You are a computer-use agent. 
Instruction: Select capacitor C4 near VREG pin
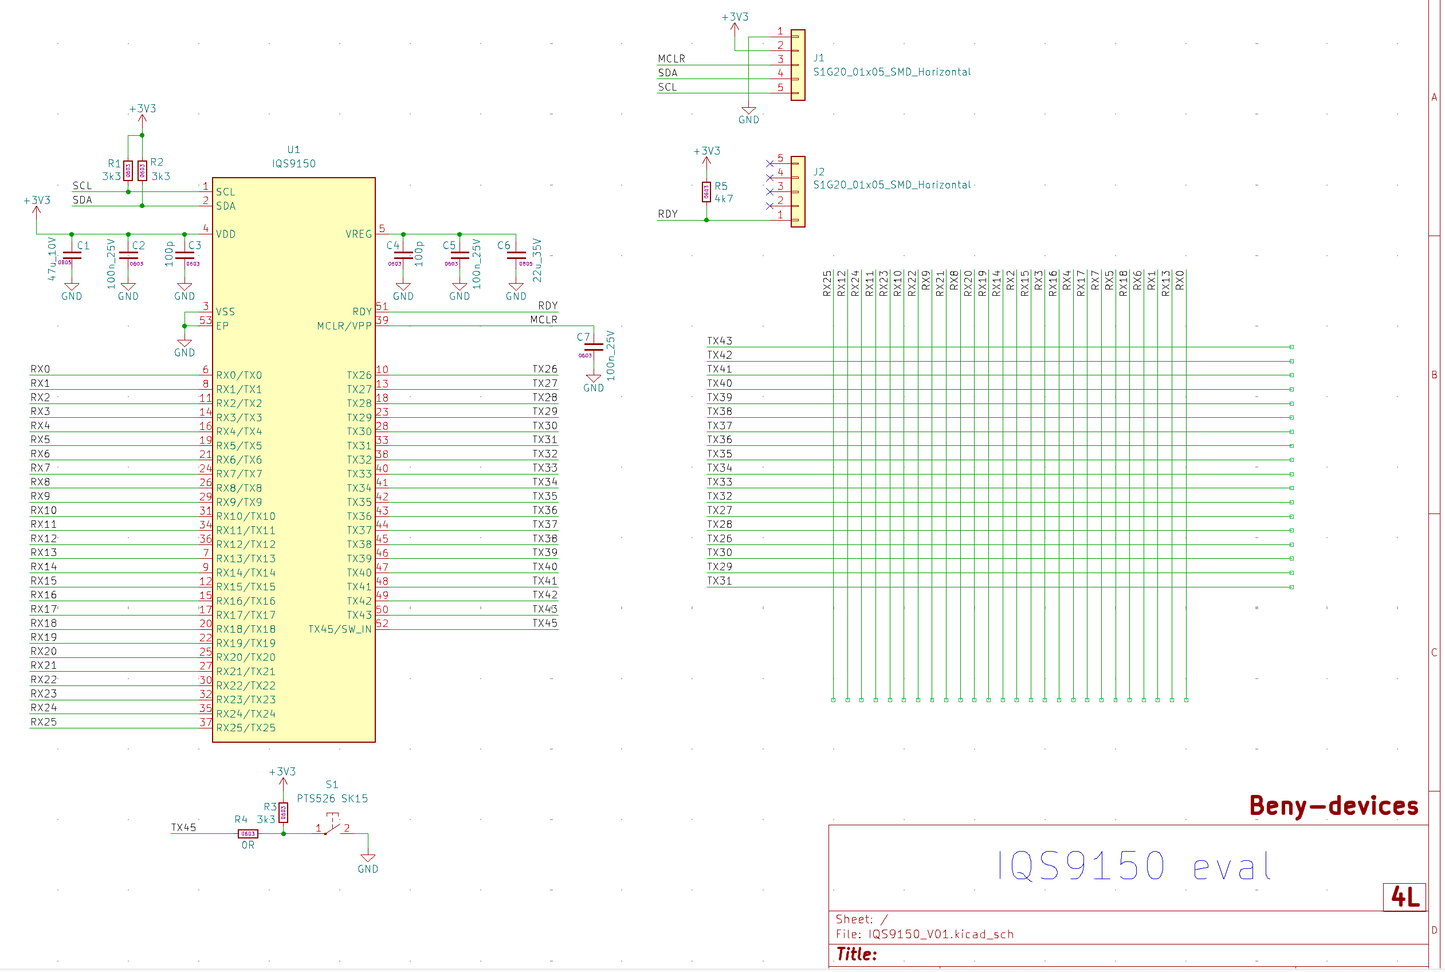click(403, 257)
